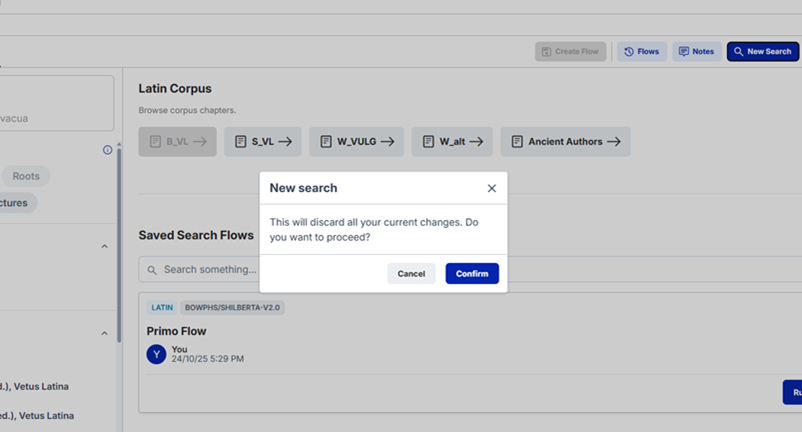This screenshot has height=432, width=802.
Task: Click the info icon in left sidebar
Action: pos(108,150)
